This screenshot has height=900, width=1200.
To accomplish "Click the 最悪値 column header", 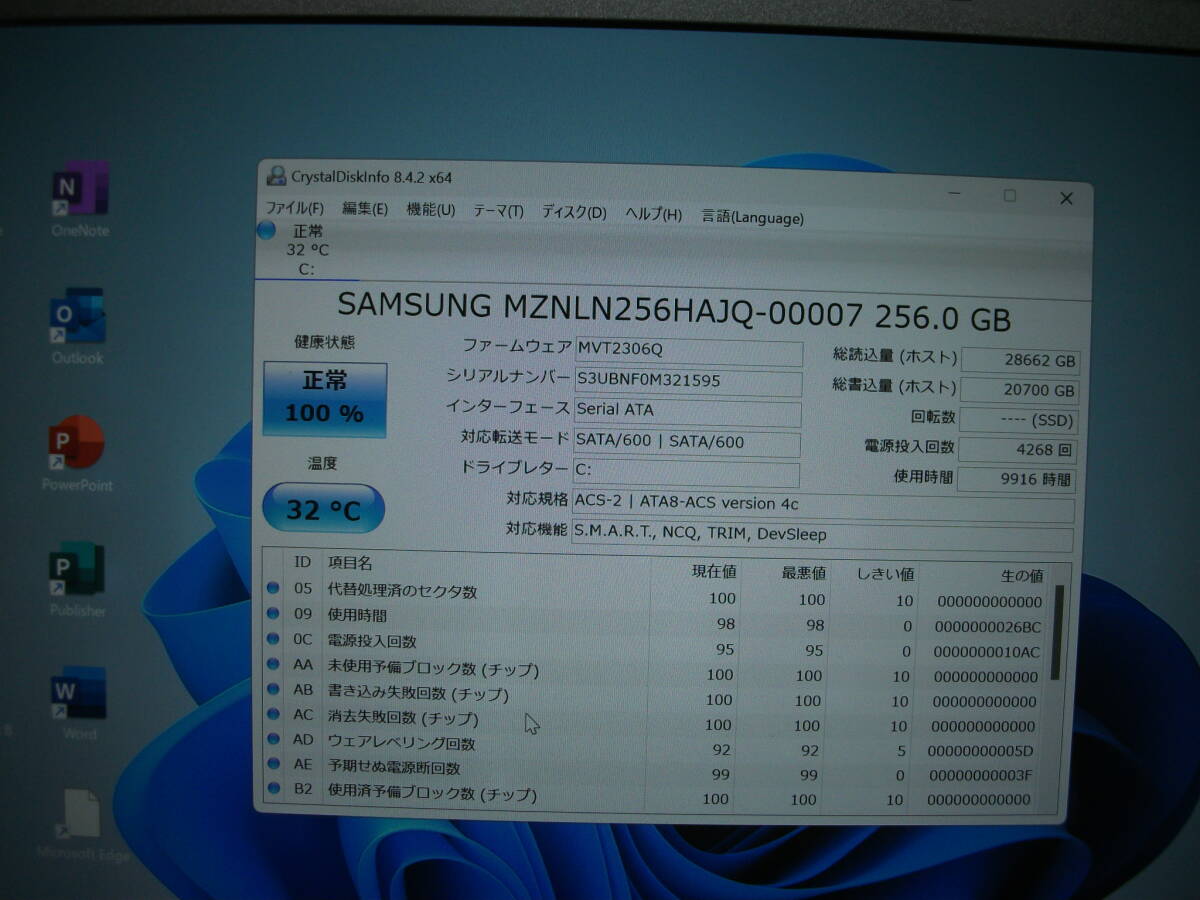I will 803,573.
